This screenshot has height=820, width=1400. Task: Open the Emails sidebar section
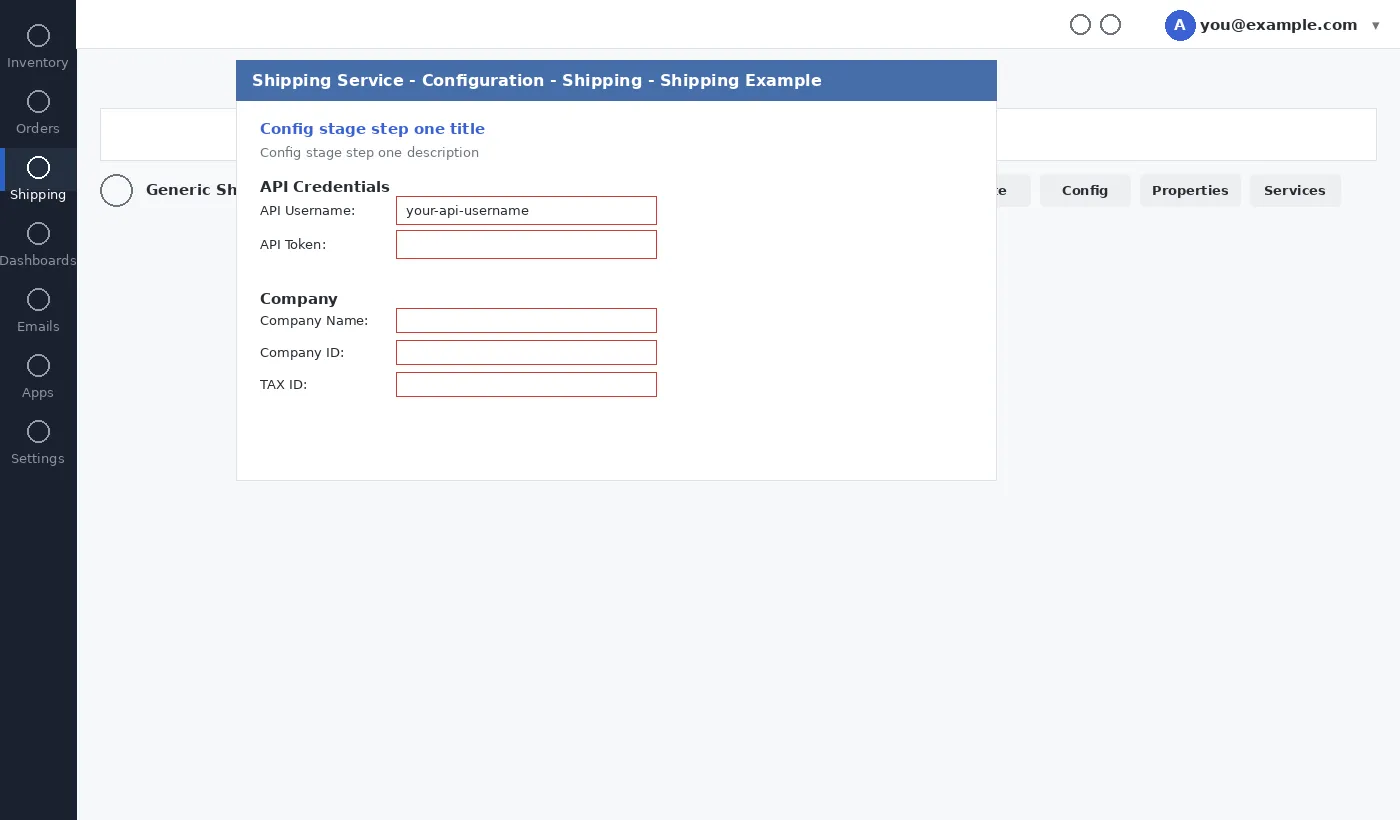point(38,312)
